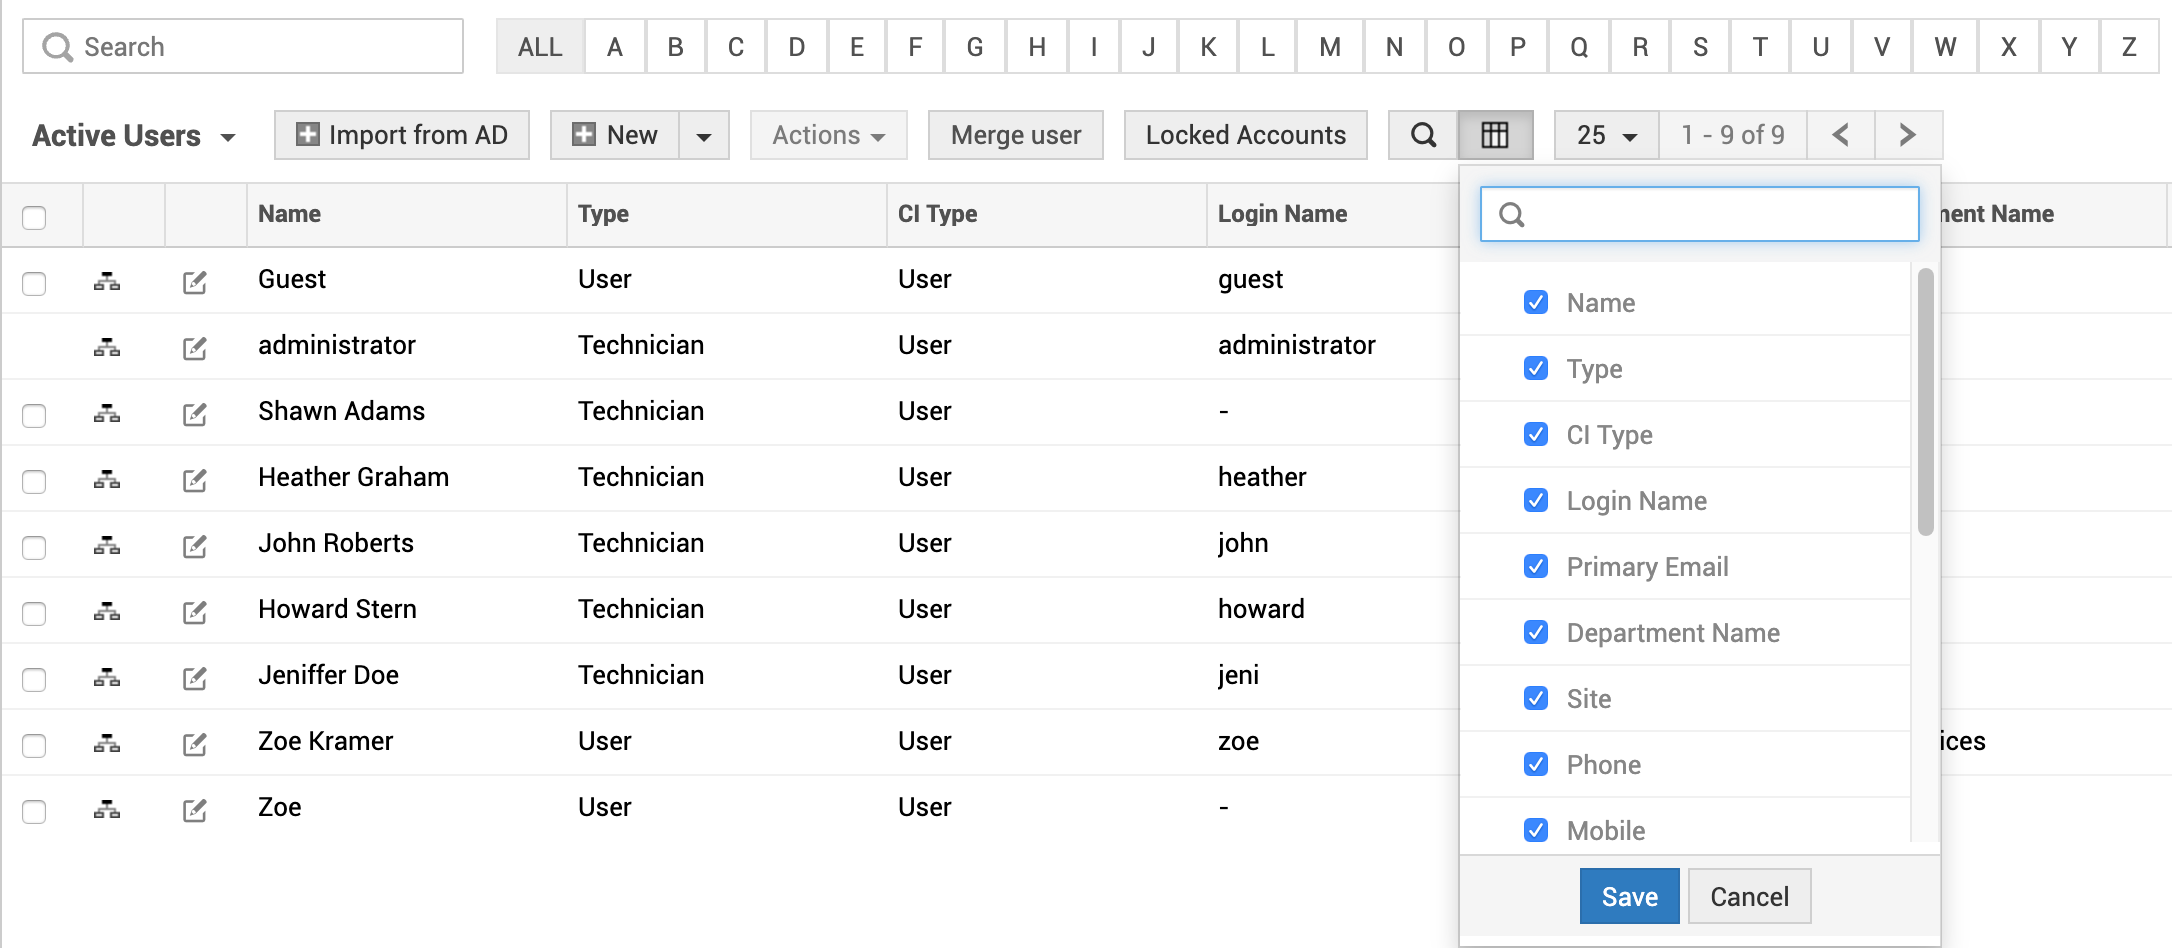Go to previous page arrow
The image size is (2172, 948).
1840,135
